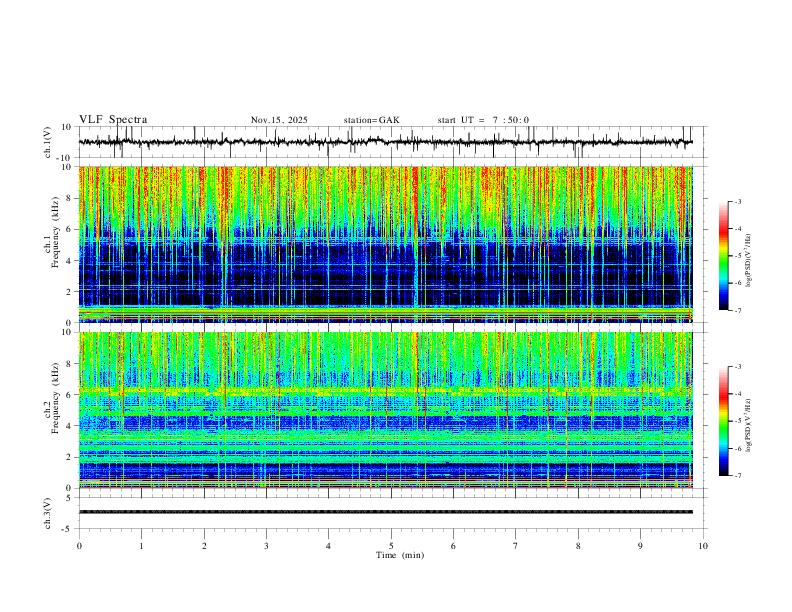The height and width of the screenshot is (612, 792).
Task: Click the "station=GAK" header text
Action: (371, 120)
